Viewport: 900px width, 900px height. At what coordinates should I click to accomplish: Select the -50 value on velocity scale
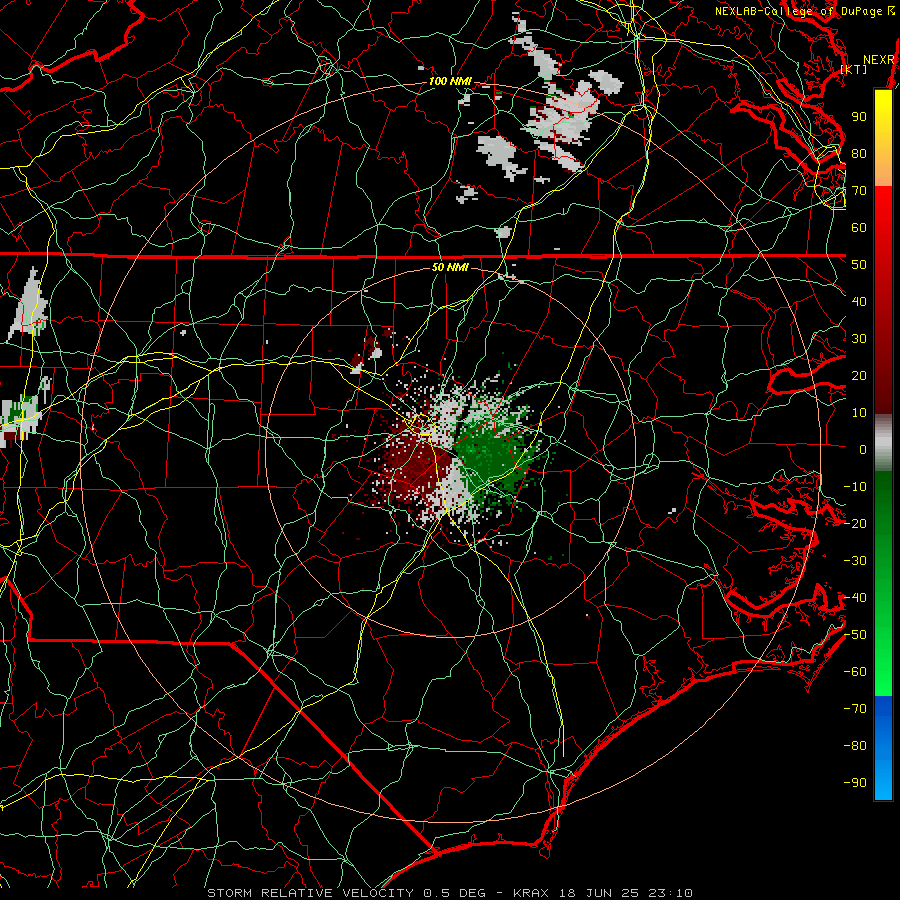pos(855,635)
